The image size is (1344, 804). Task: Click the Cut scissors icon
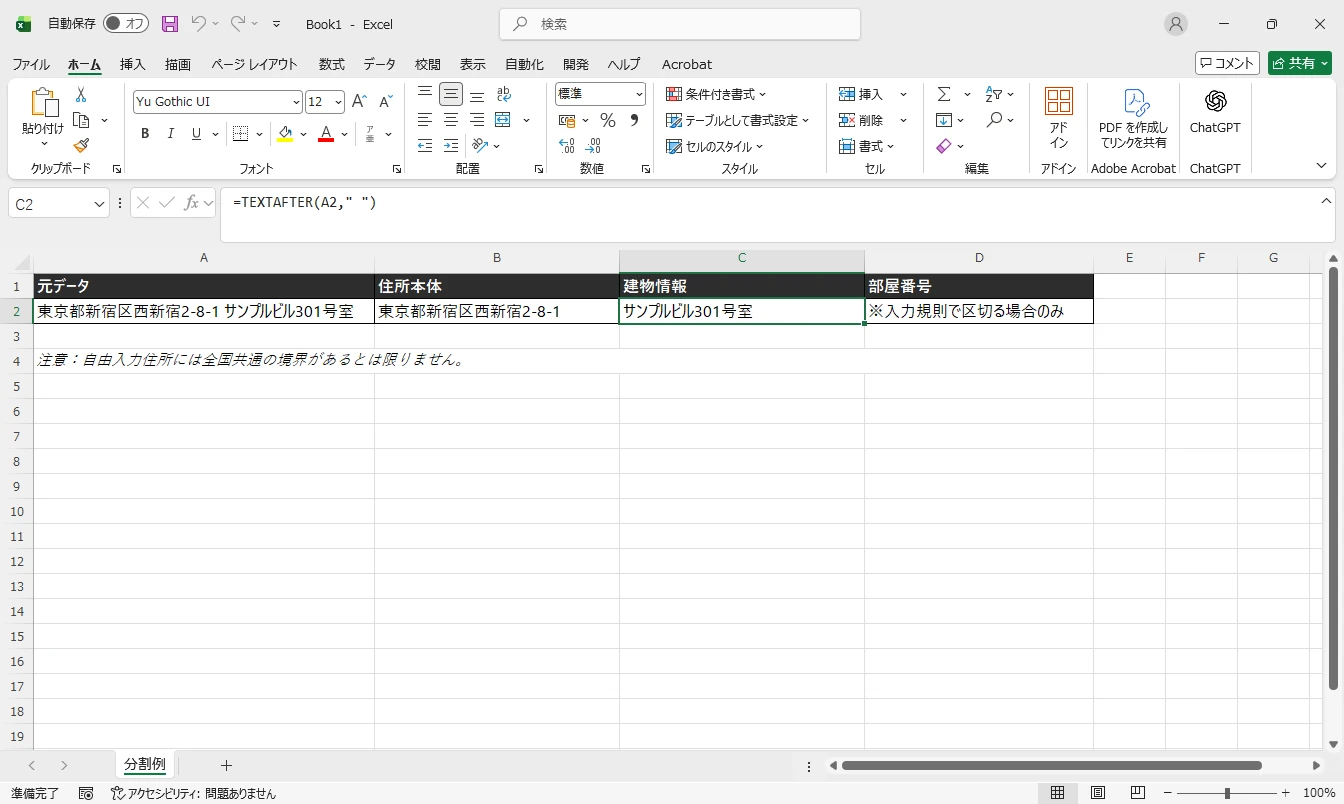tap(81, 95)
